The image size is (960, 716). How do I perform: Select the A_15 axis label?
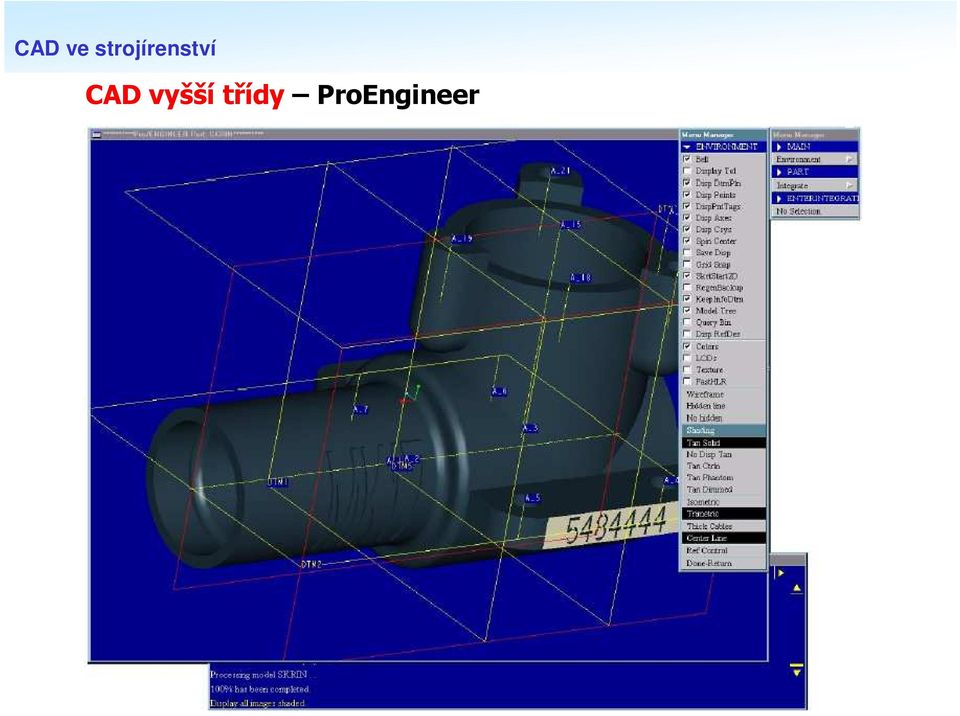pyautogui.click(x=570, y=225)
